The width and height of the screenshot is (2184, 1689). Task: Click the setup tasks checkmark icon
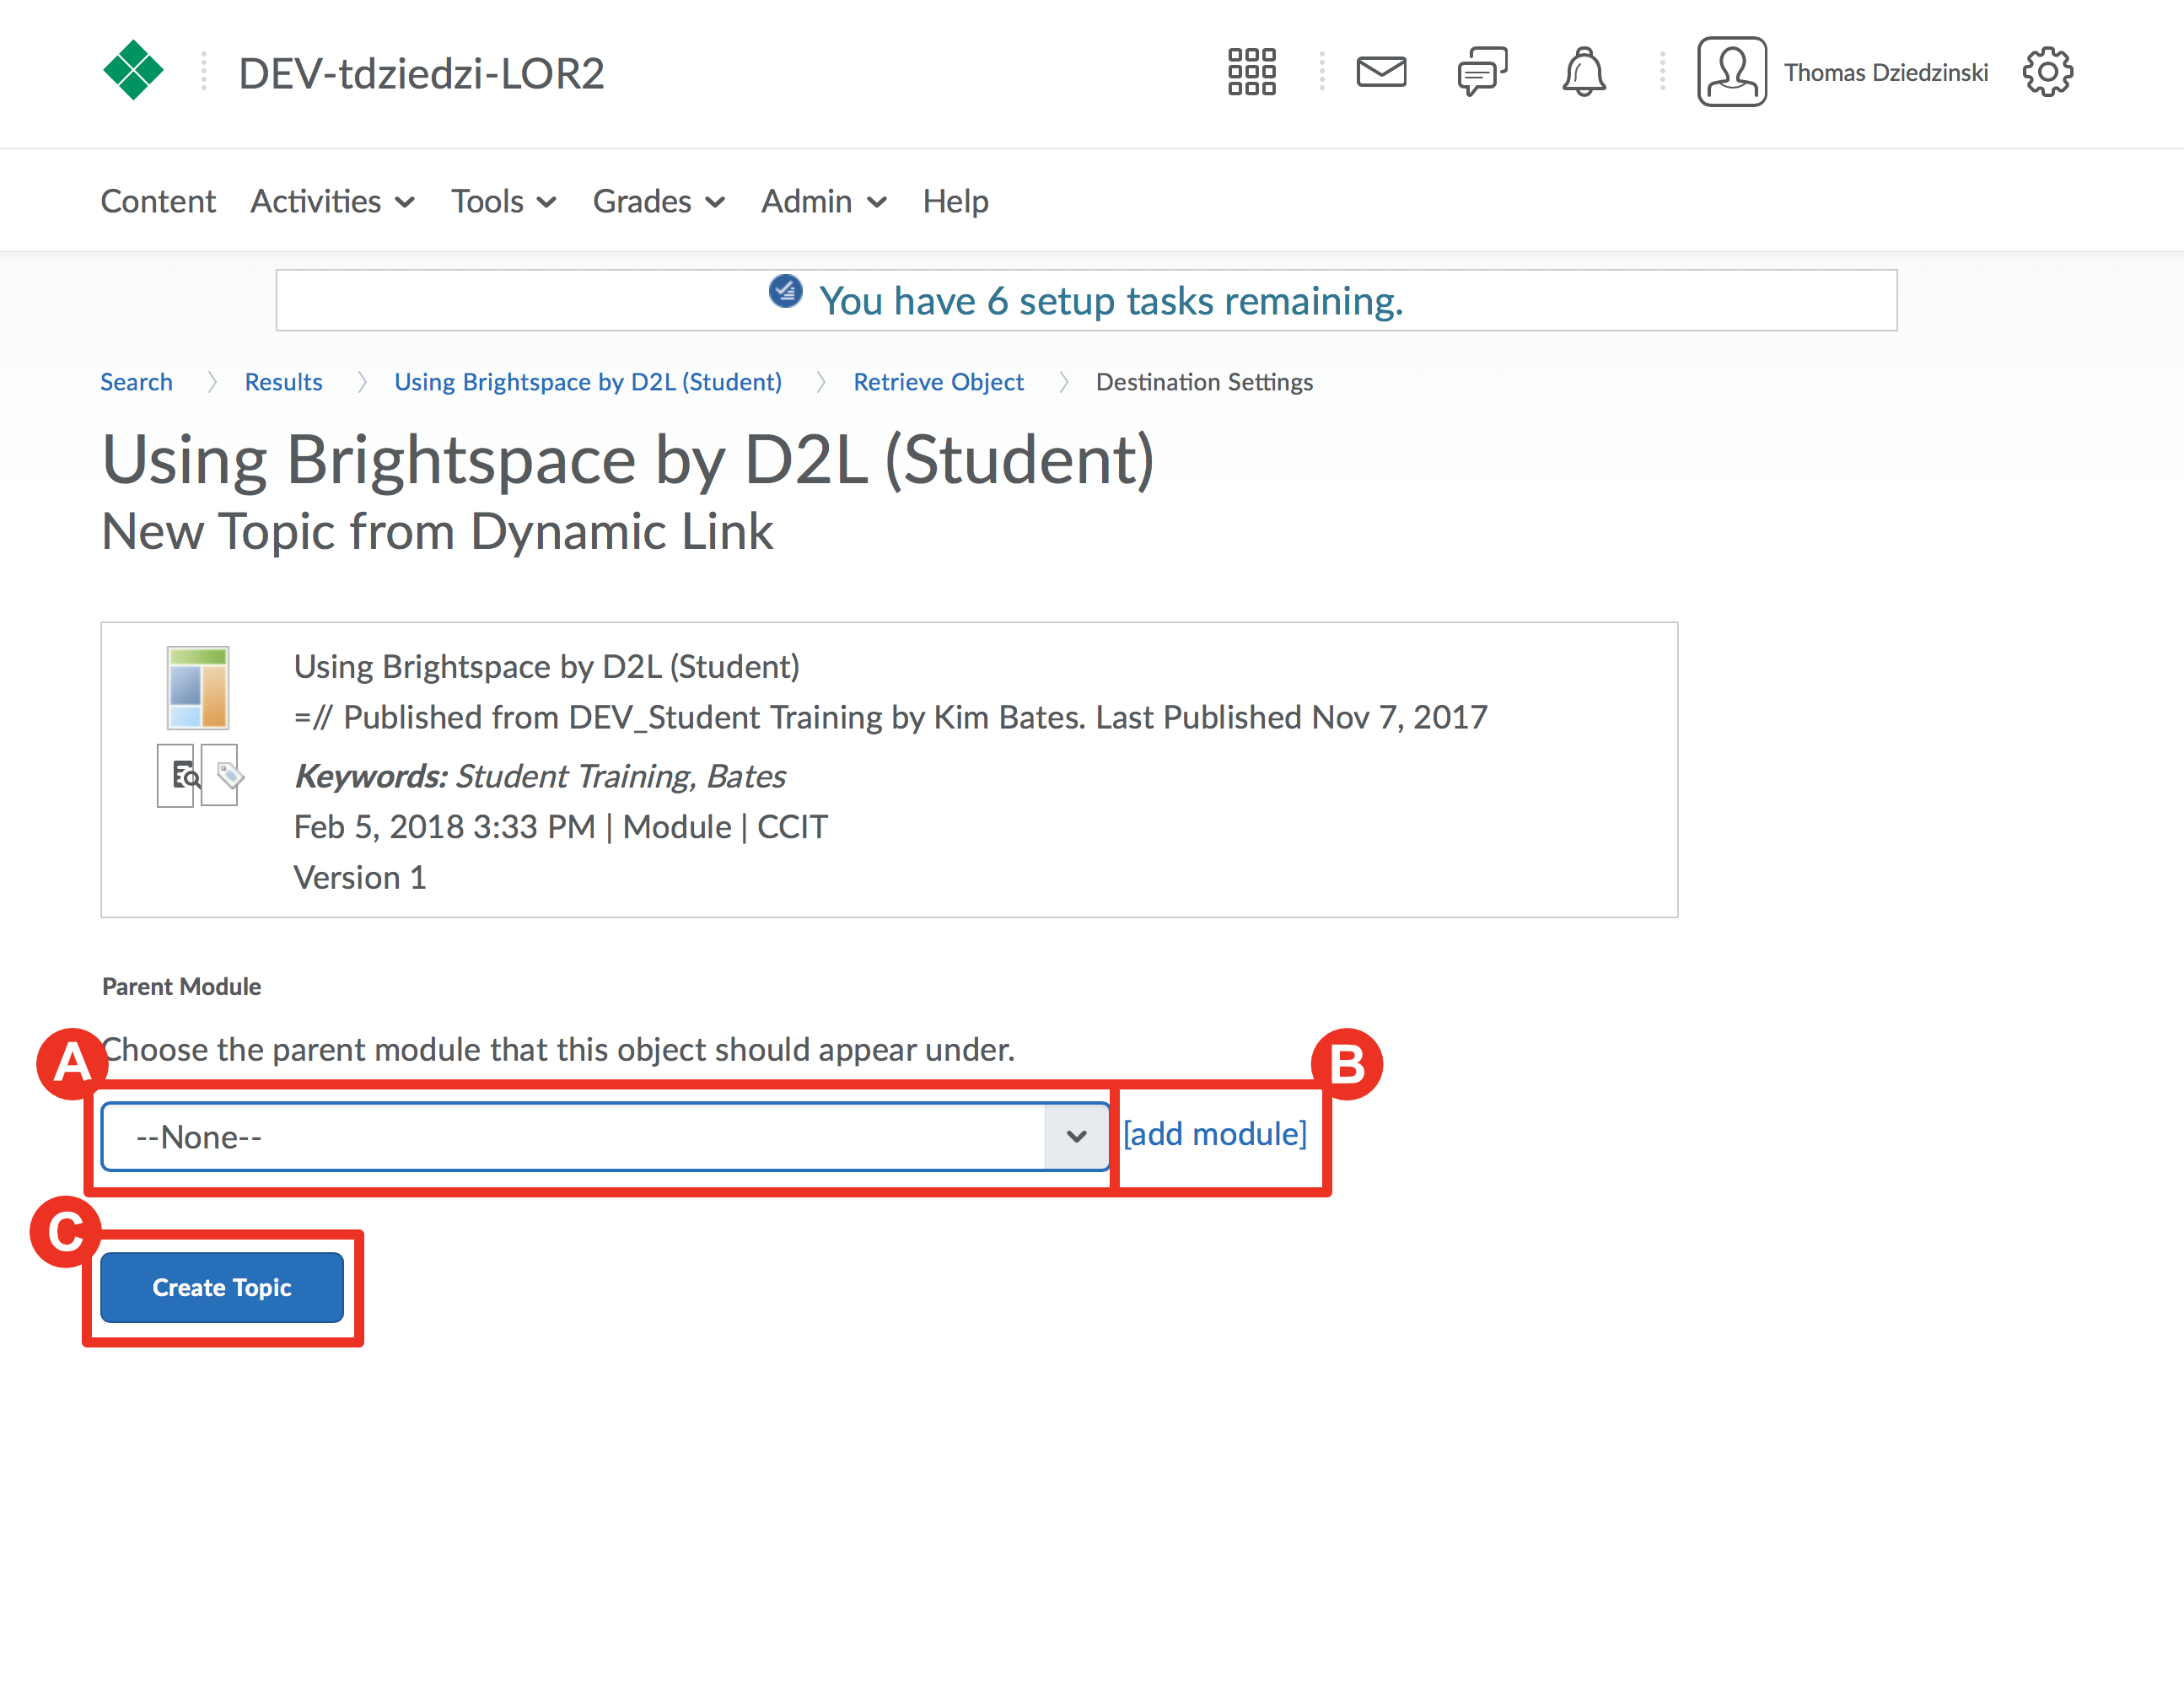coord(785,291)
